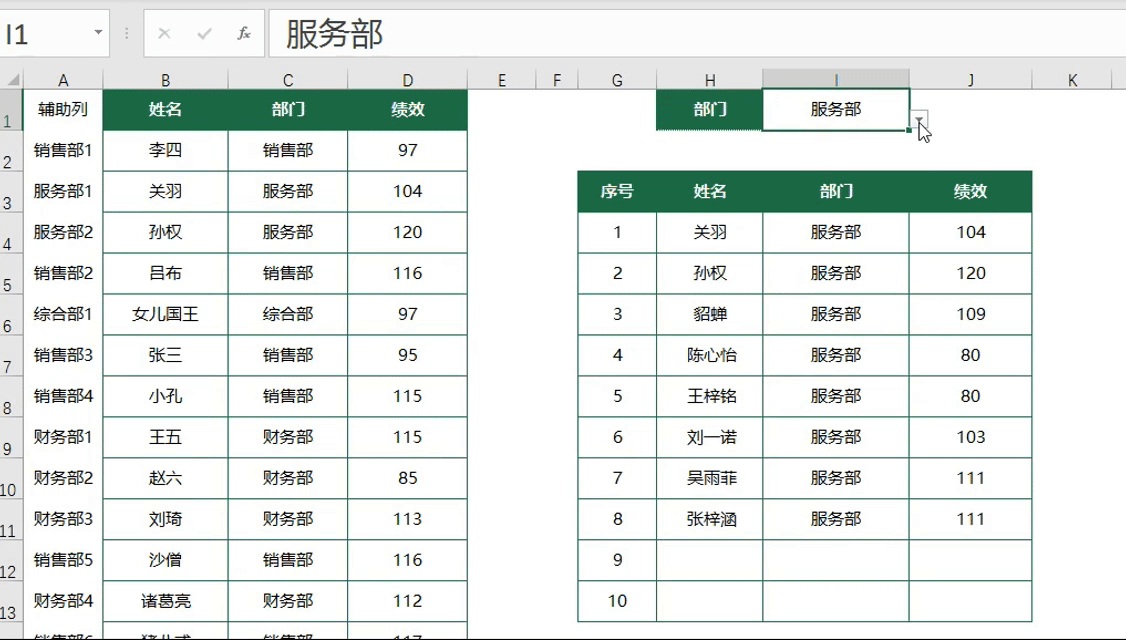1126x640 pixels.
Task: Select column B header
Action: [165, 80]
